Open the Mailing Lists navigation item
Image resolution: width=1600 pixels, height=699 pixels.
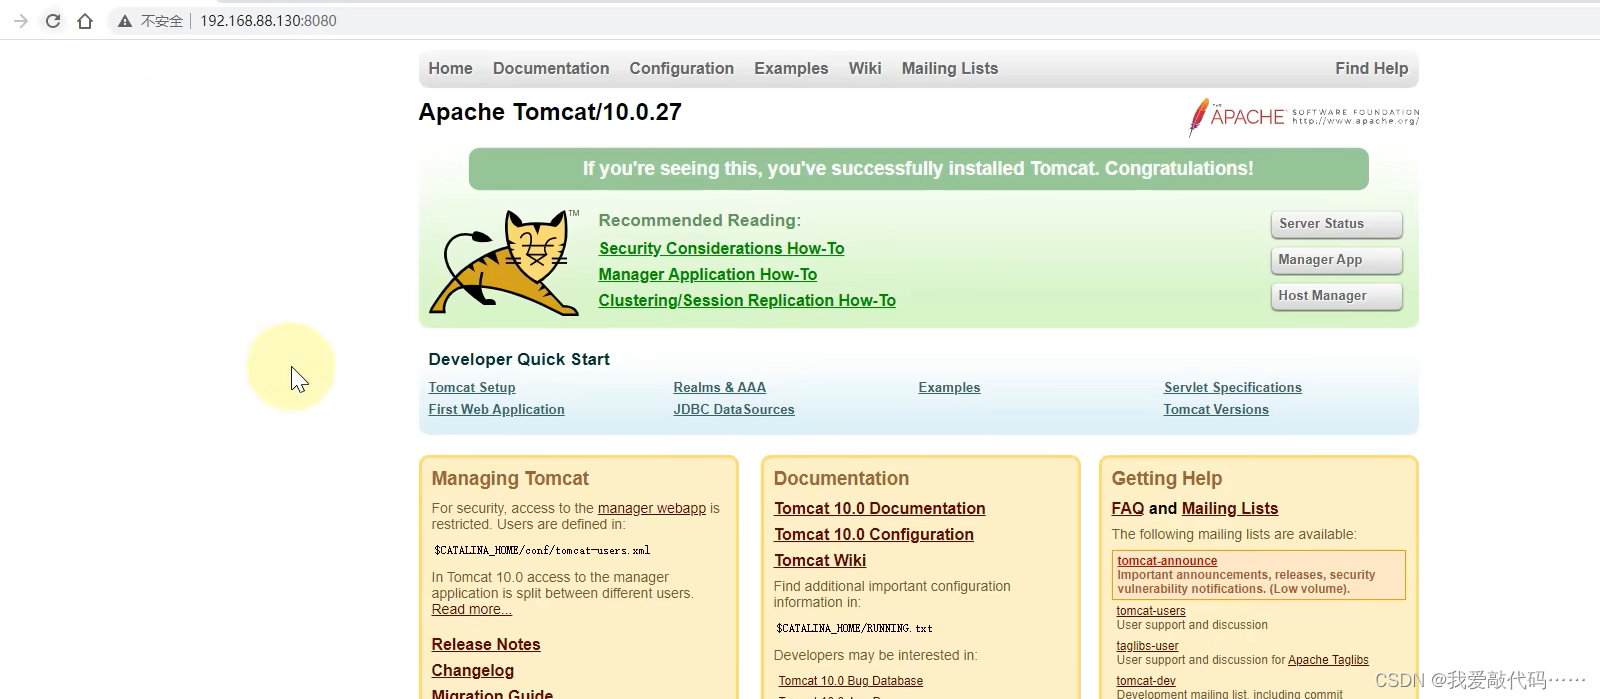click(x=950, y=68)
